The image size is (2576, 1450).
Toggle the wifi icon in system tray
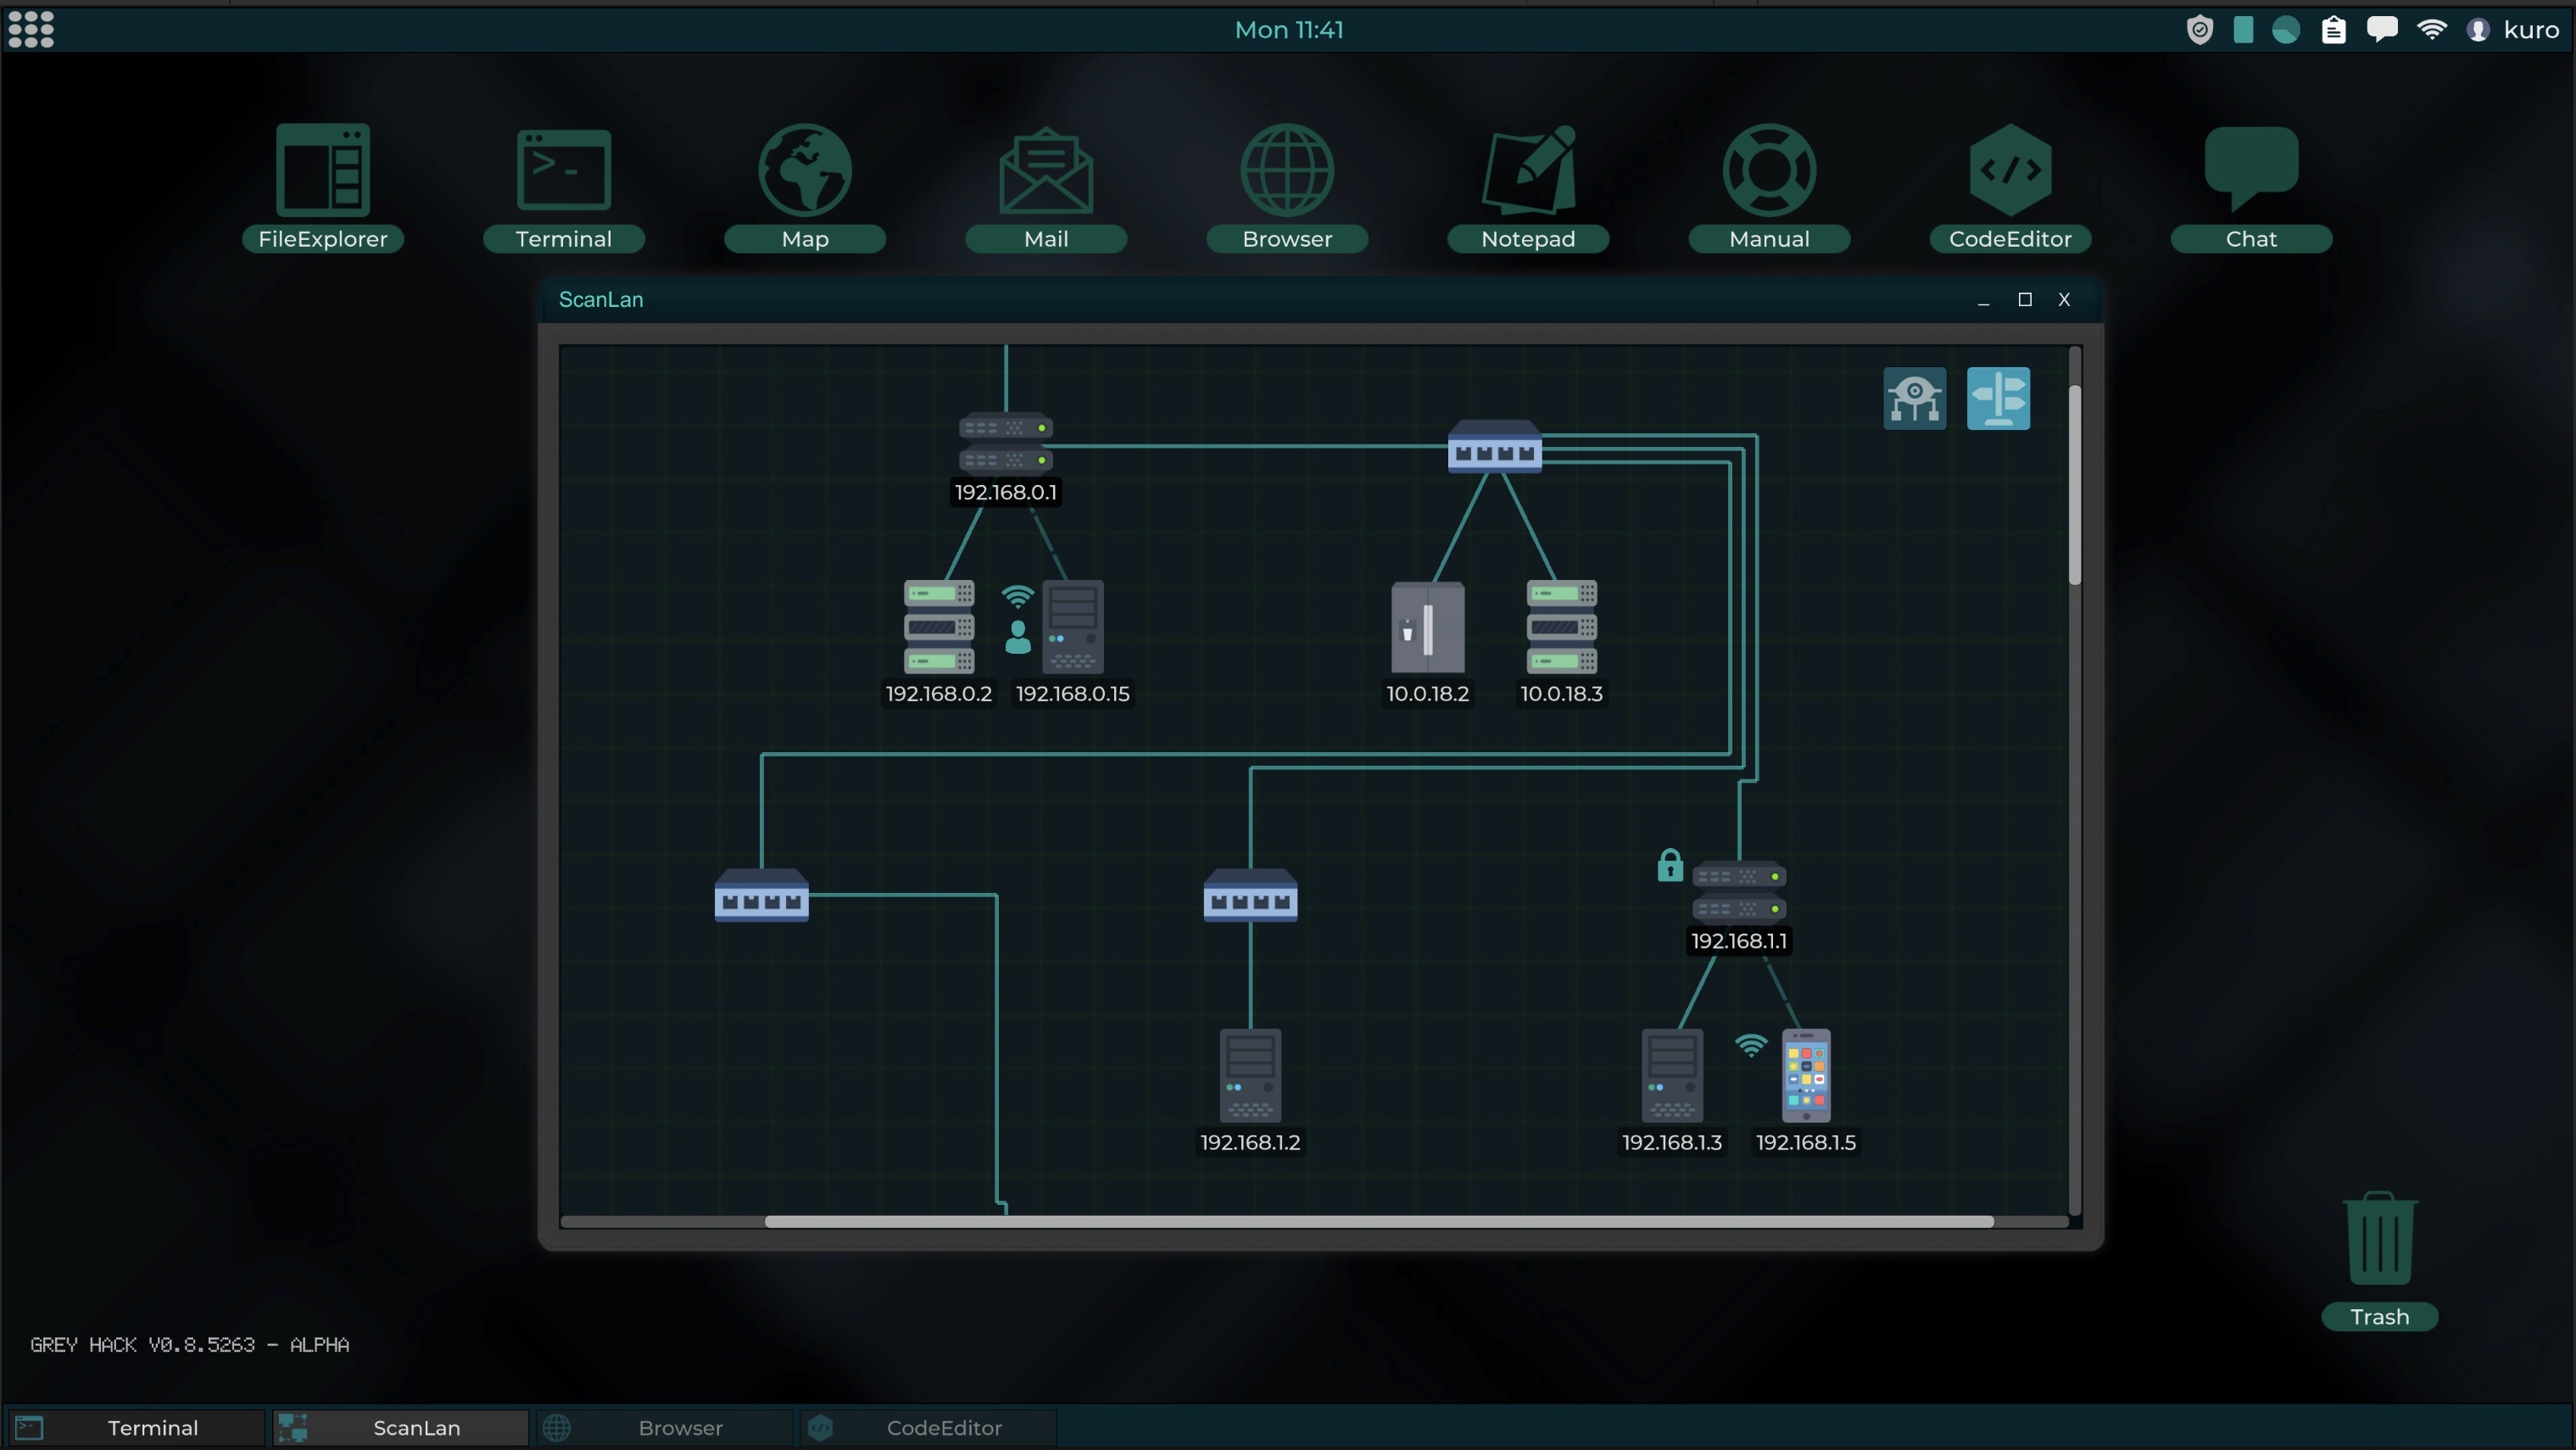[2431, 30]
